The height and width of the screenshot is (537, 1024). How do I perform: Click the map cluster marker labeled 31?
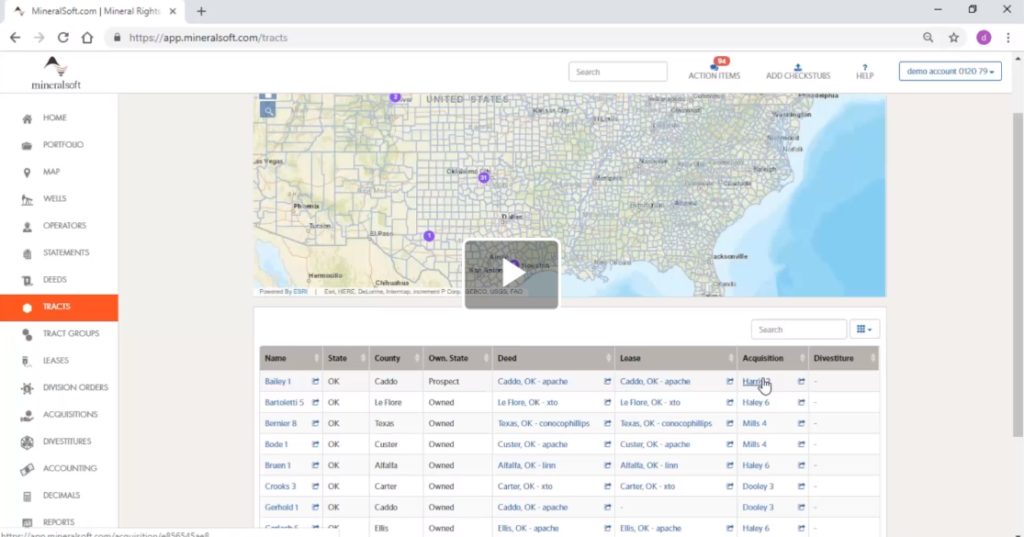(x=483, y=177)
